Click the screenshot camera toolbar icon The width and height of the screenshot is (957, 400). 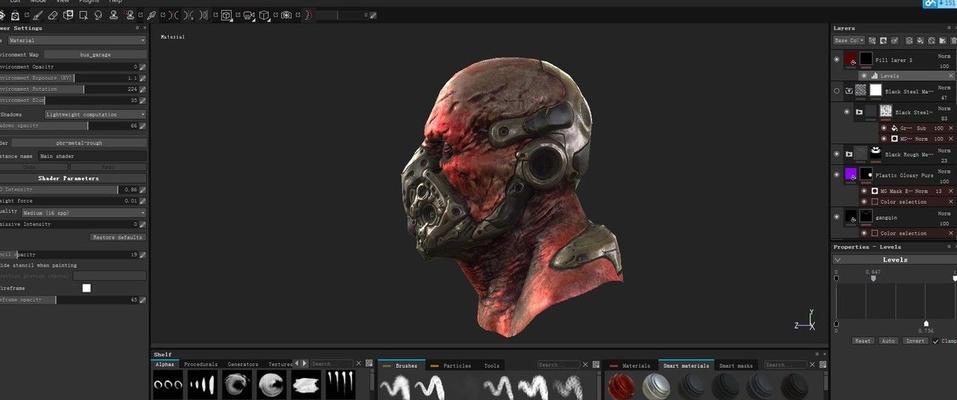[x=286, y=15]
